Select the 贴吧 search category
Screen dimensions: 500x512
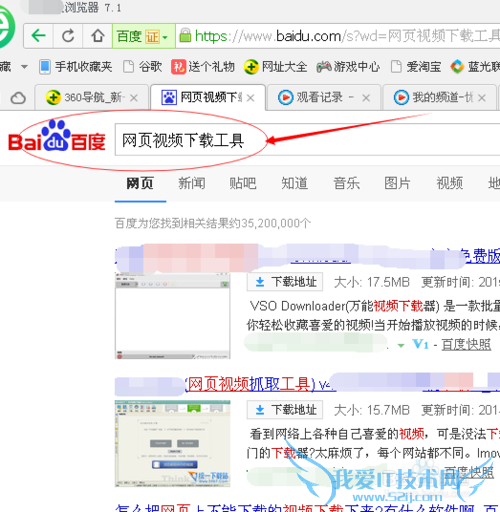click(243, 183)
